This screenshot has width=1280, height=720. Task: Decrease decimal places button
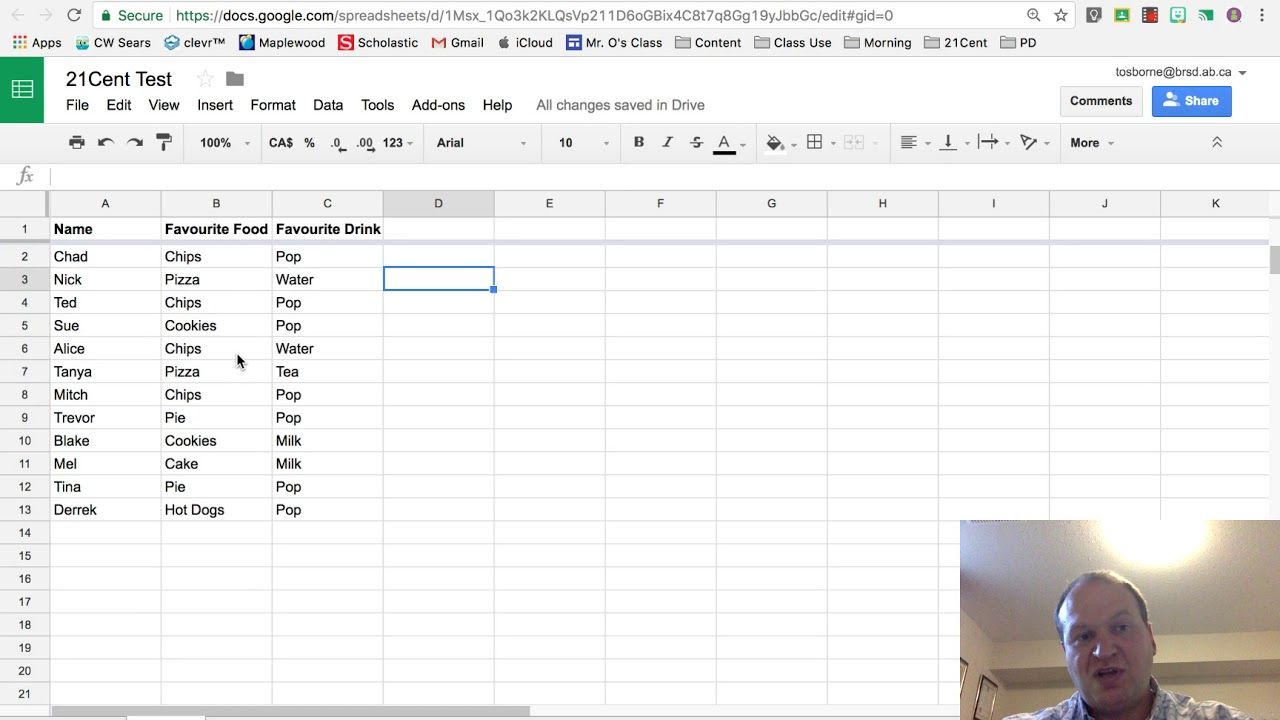[338, 143]
